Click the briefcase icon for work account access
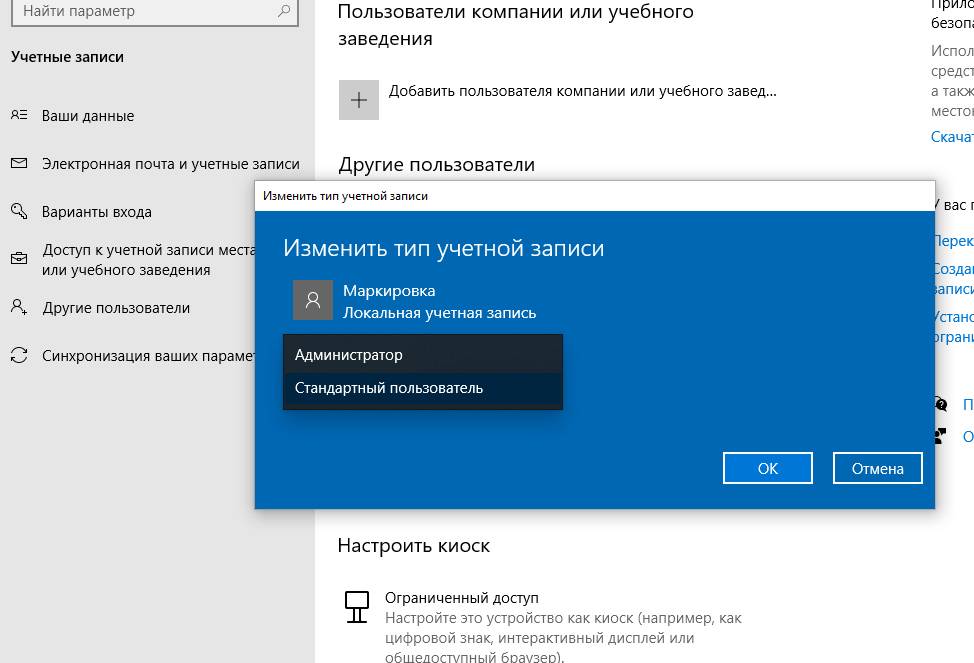974x663 pixels. 19,259
